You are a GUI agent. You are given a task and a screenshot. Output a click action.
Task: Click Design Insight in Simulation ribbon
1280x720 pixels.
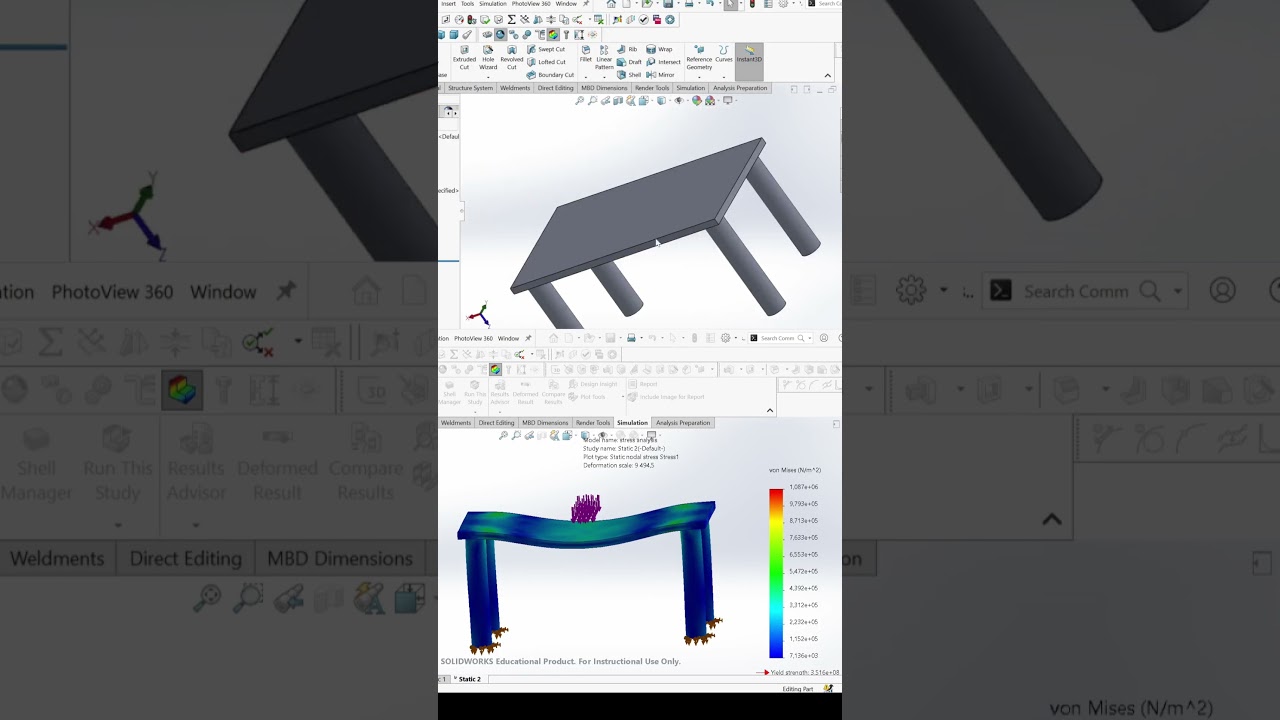pos(593,384)
